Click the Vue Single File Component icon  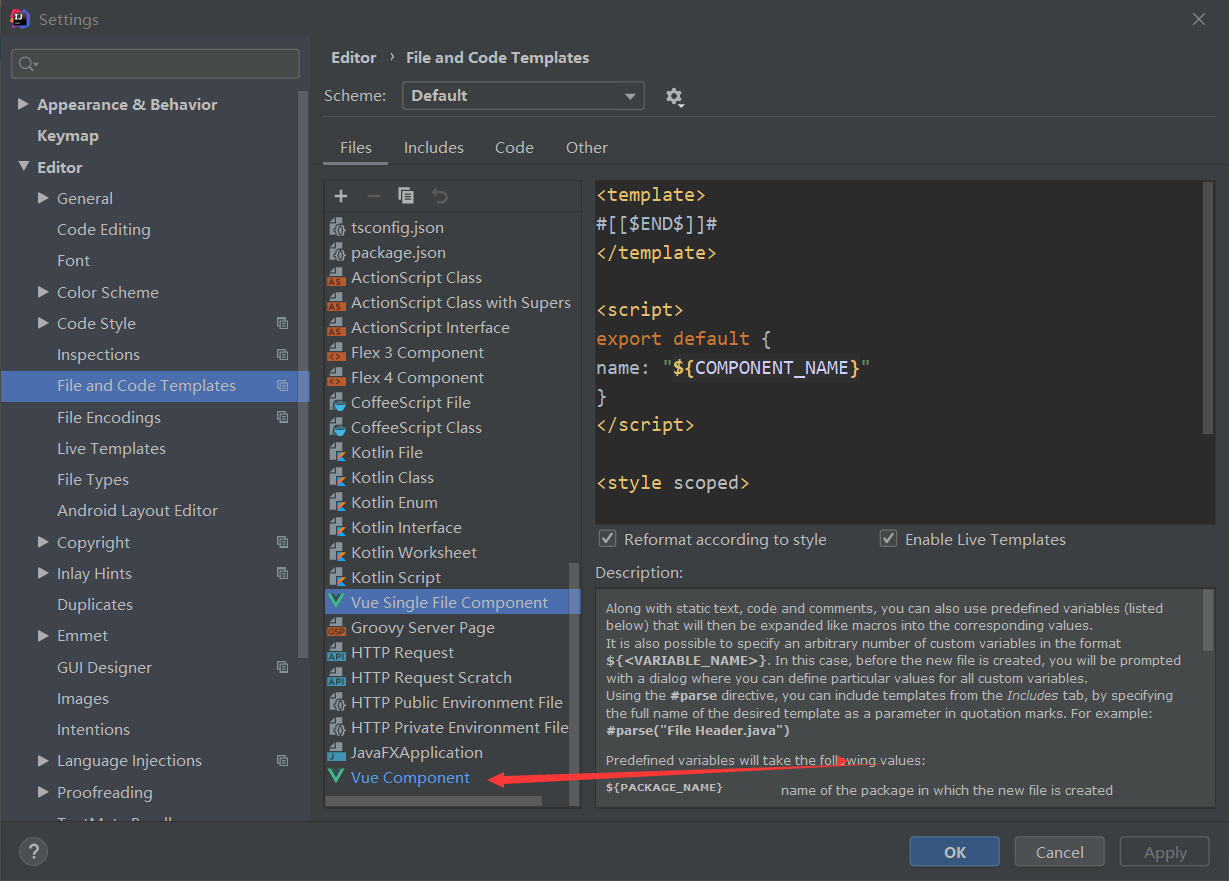tap(336, 602)
